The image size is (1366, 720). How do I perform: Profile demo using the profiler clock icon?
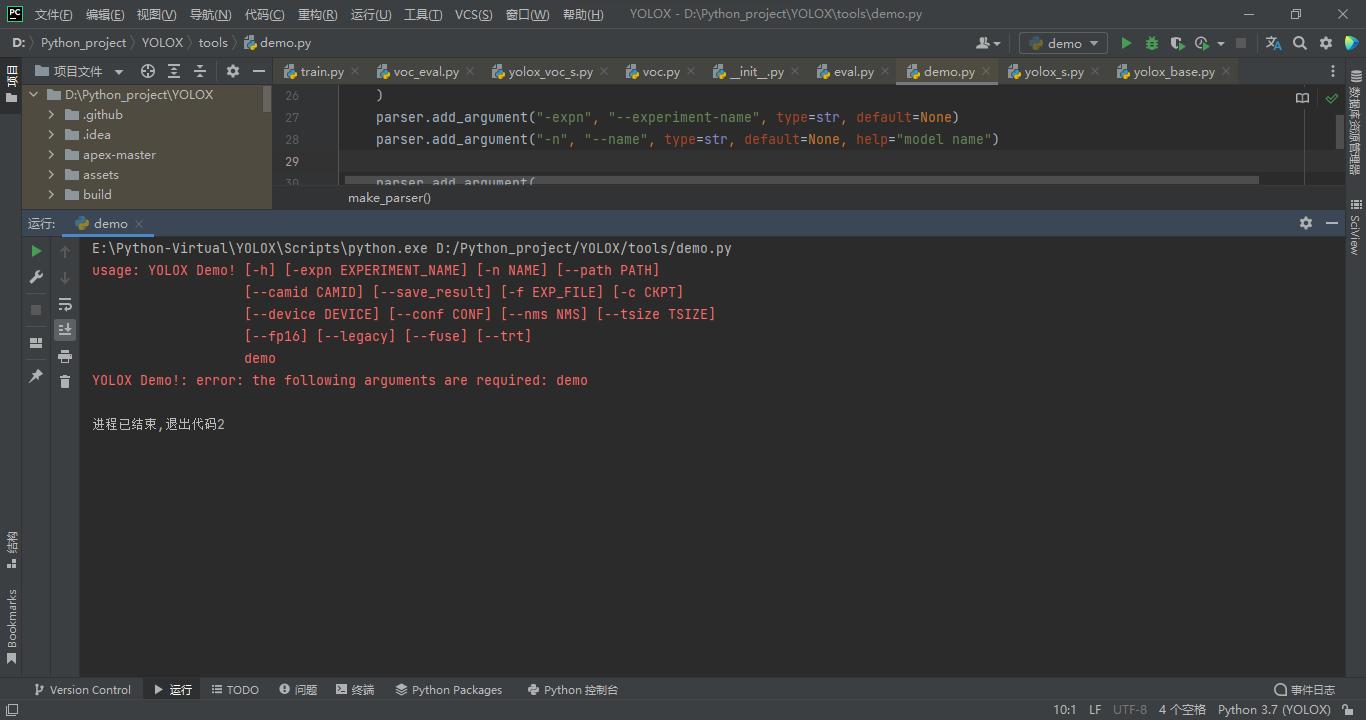(x=1200, y=43)
